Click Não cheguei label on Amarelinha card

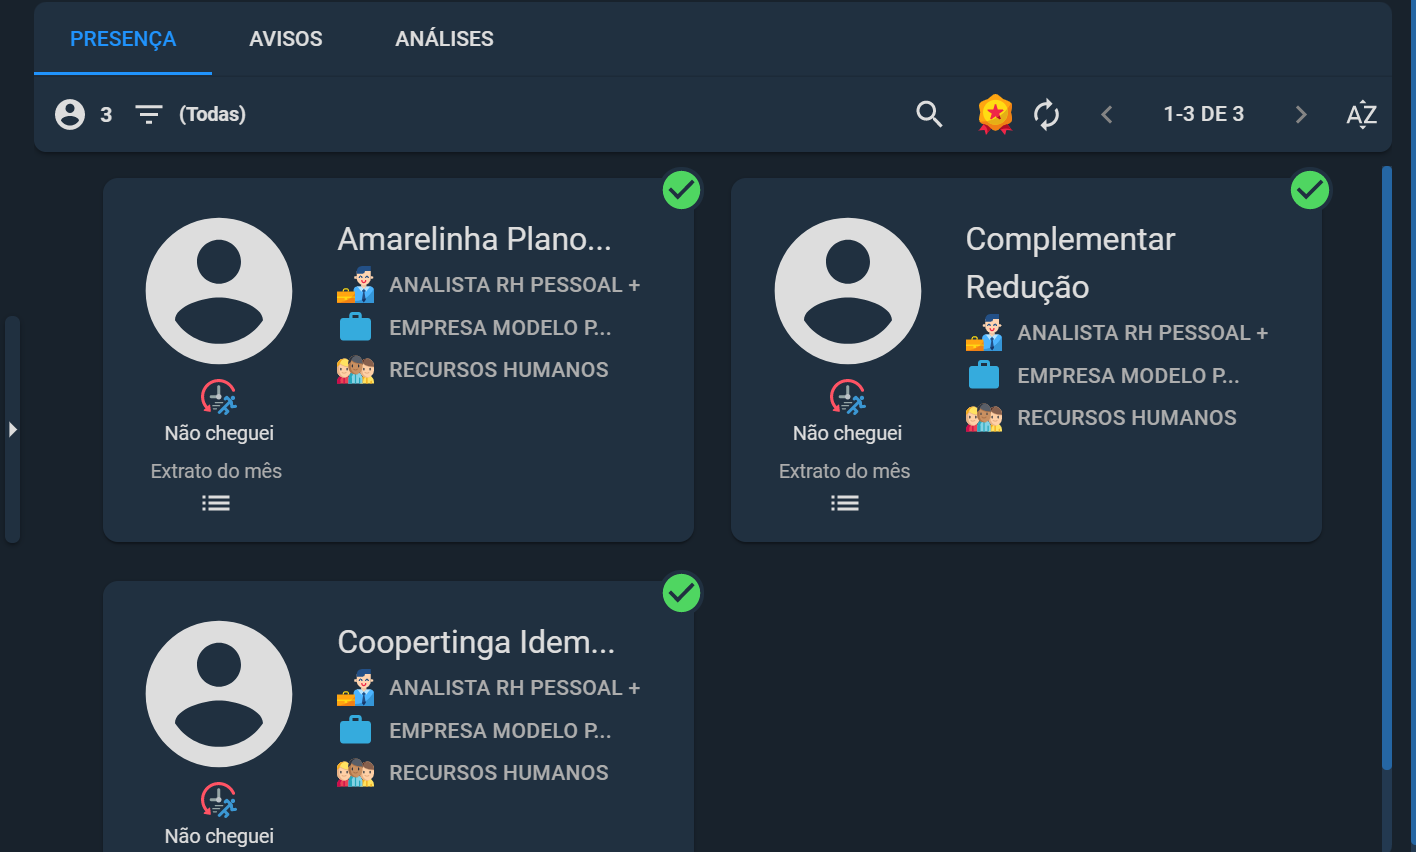[219, 433]
